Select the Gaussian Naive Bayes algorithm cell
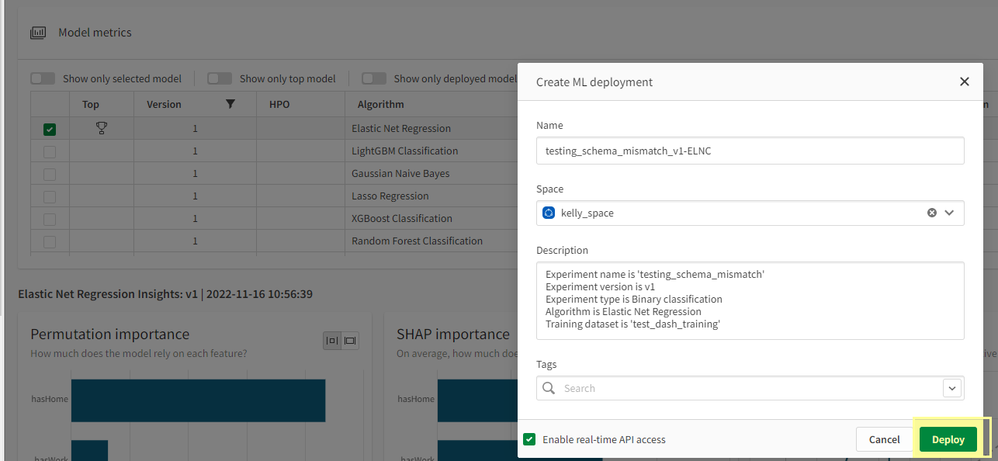Viewport: 998px width, 461px height. [400, 173]
